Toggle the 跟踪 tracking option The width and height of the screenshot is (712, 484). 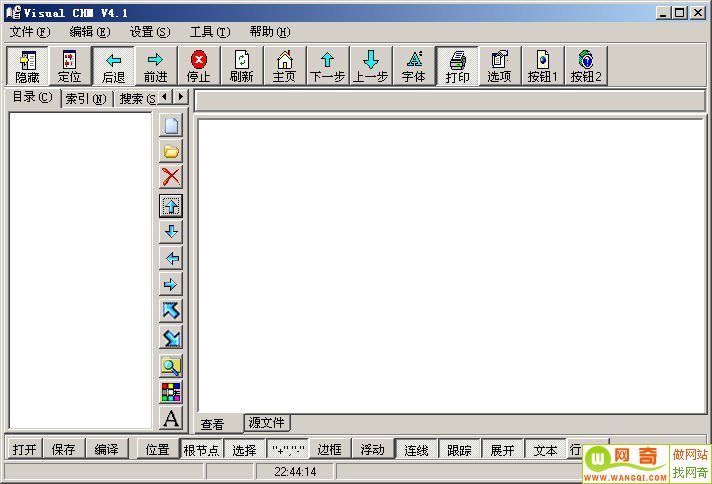[459, 449]
